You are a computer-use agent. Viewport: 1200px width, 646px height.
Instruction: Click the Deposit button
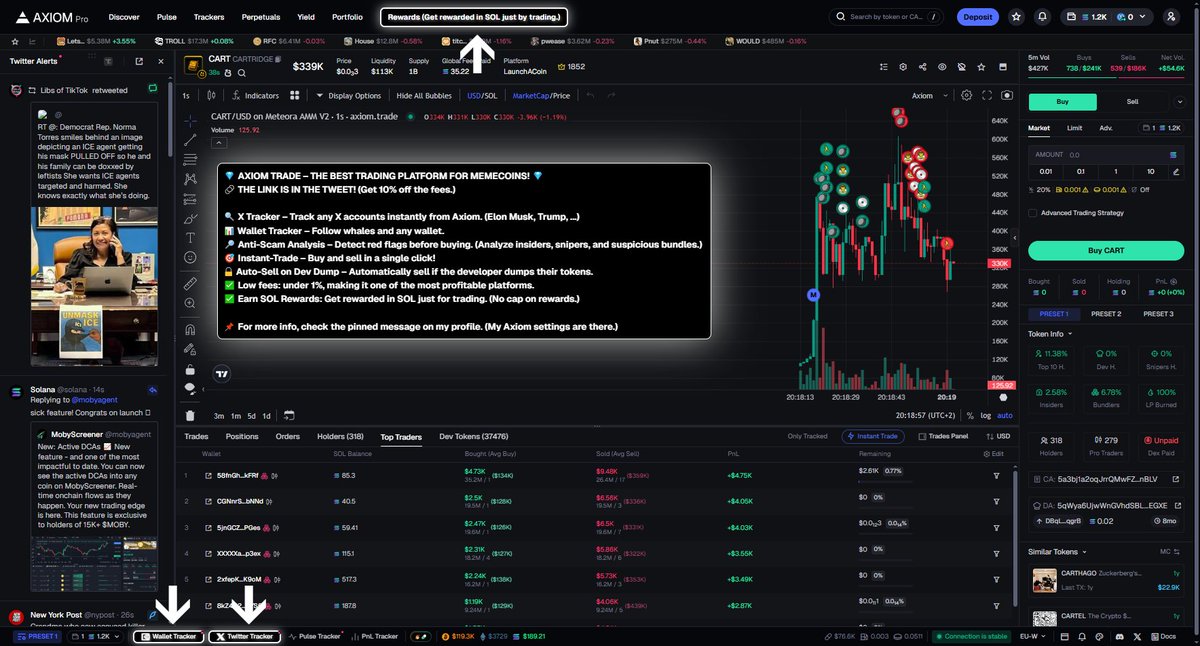[x=977, y=17]
